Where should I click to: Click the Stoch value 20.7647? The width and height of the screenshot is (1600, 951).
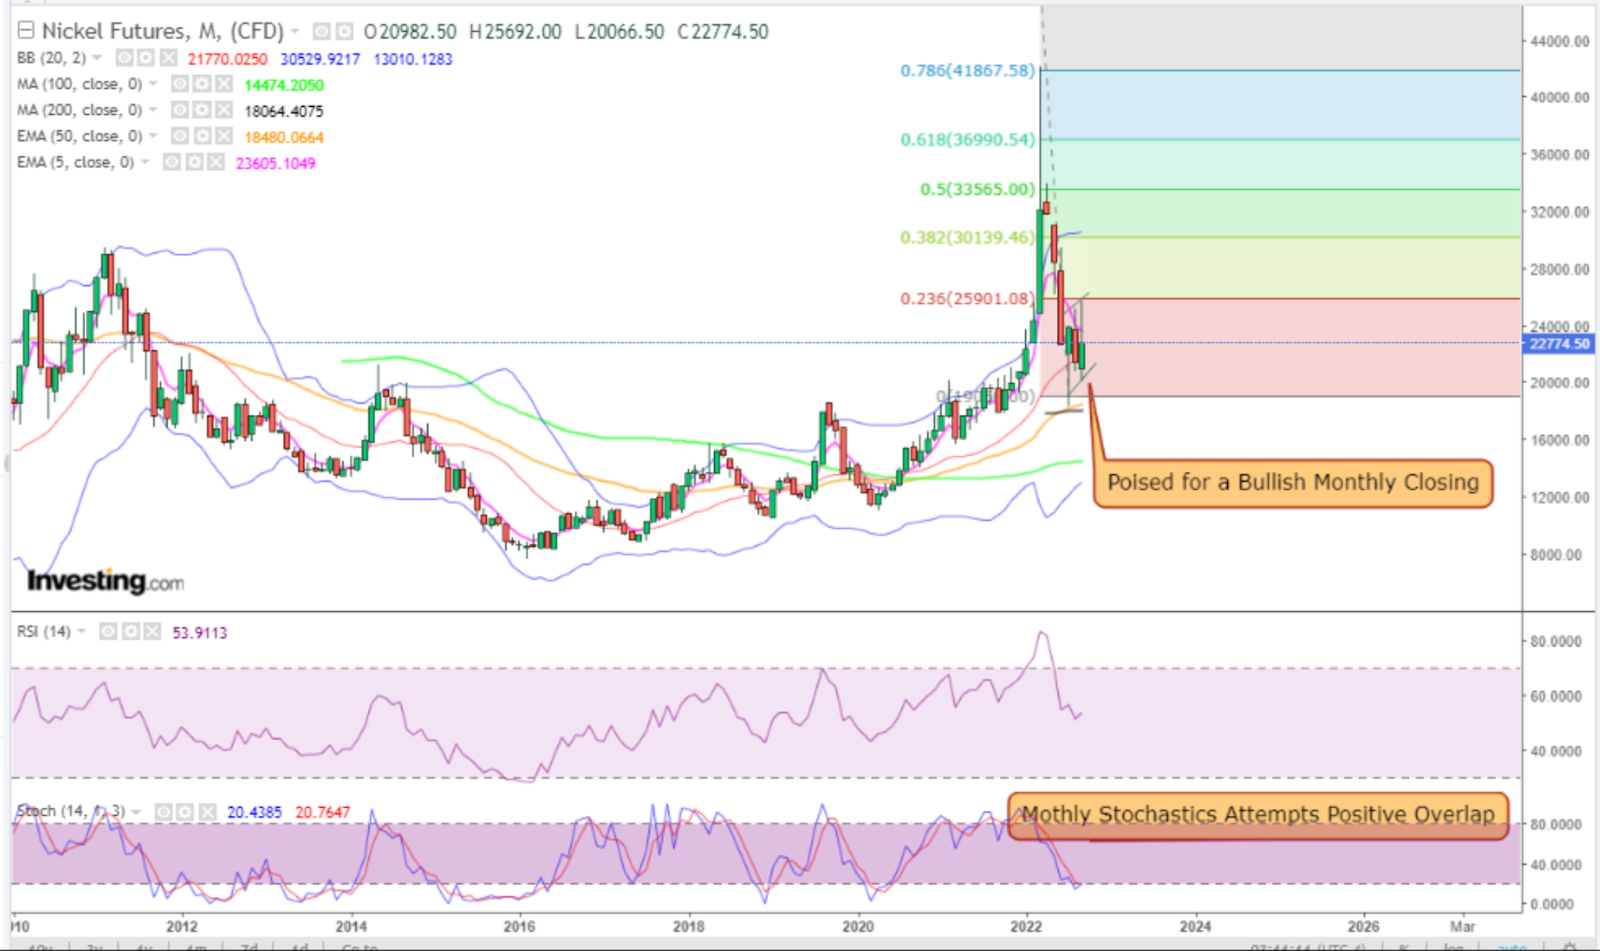(322, 812)
